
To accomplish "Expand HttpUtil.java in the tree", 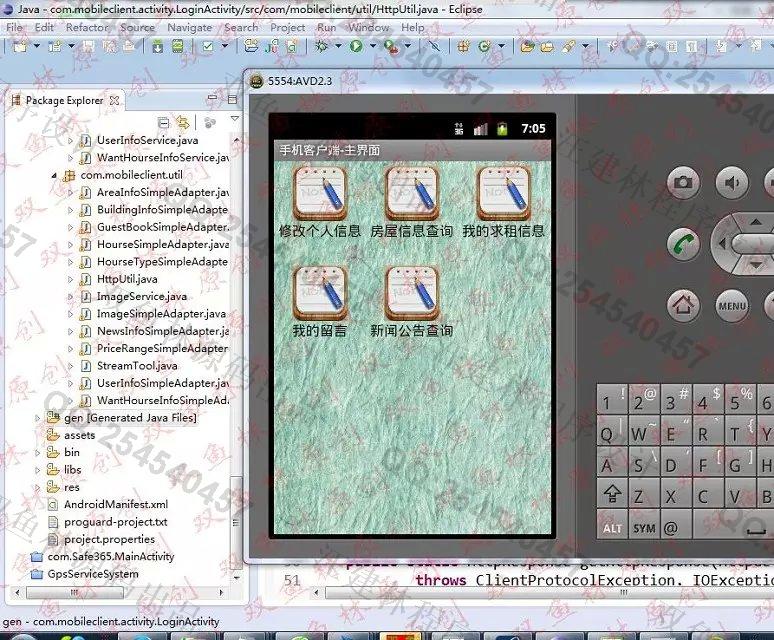I will (71, 279).
